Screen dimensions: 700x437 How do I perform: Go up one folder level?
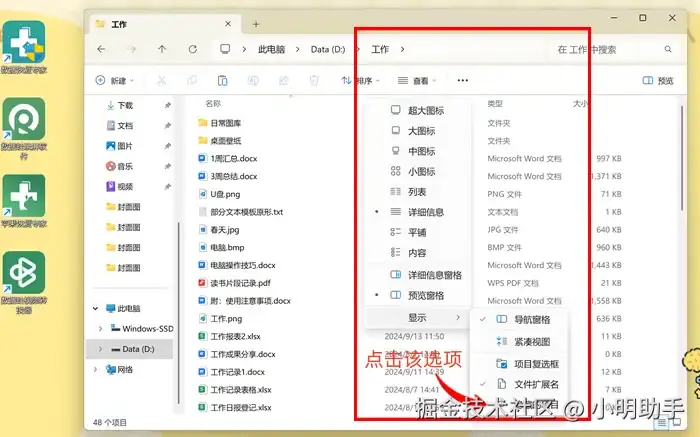click(x=162, y=49)
